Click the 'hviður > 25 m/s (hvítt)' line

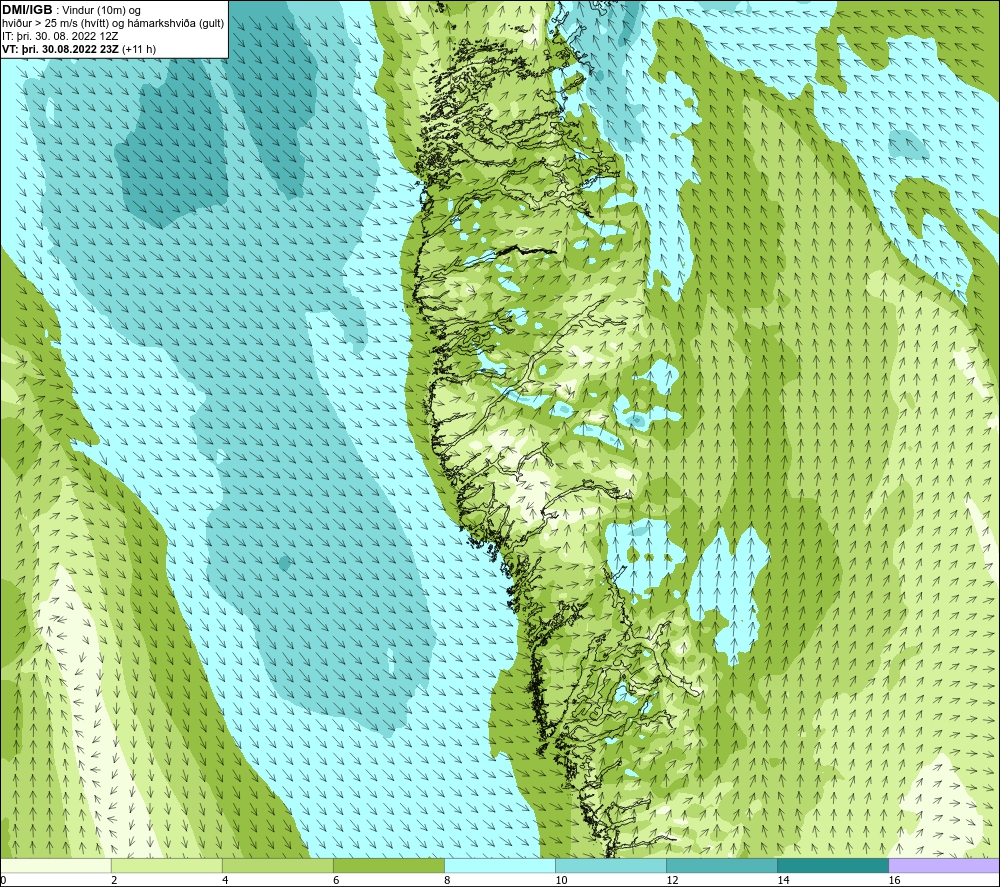(112, 24)
